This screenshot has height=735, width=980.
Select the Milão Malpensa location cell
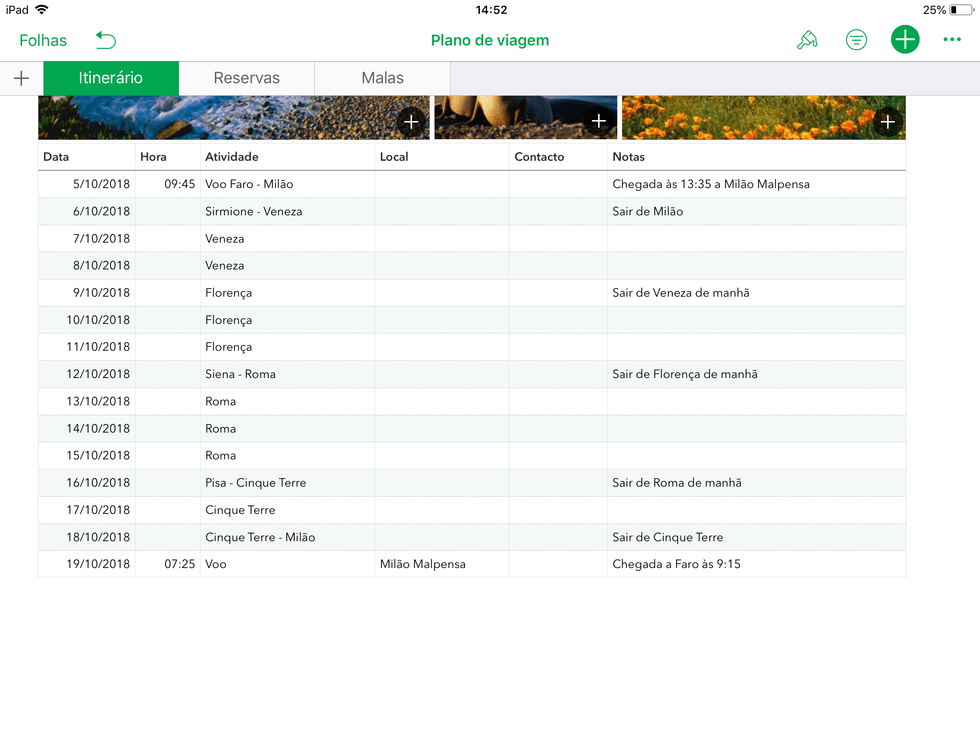(x=442, y=564)
